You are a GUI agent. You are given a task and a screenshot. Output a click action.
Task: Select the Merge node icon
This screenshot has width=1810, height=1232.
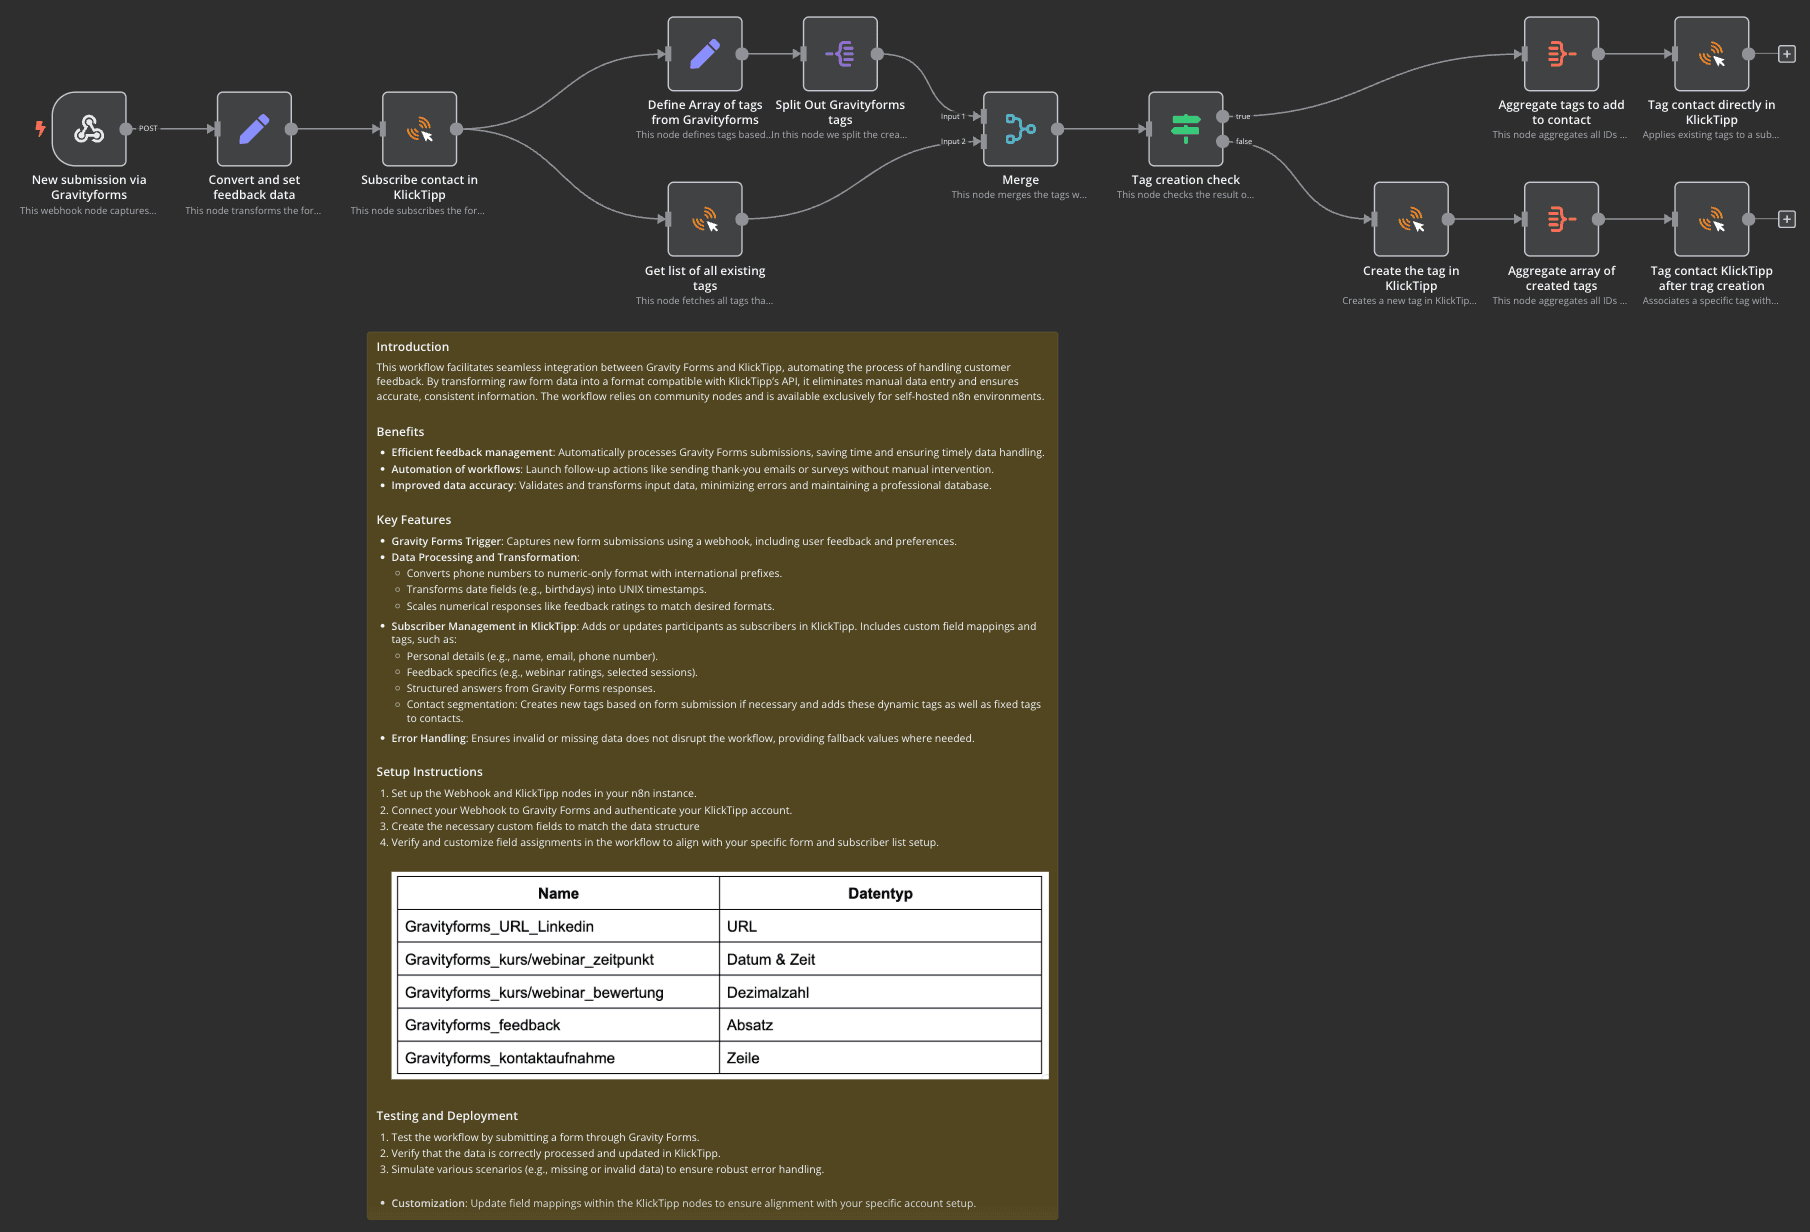click(1020, 129)
